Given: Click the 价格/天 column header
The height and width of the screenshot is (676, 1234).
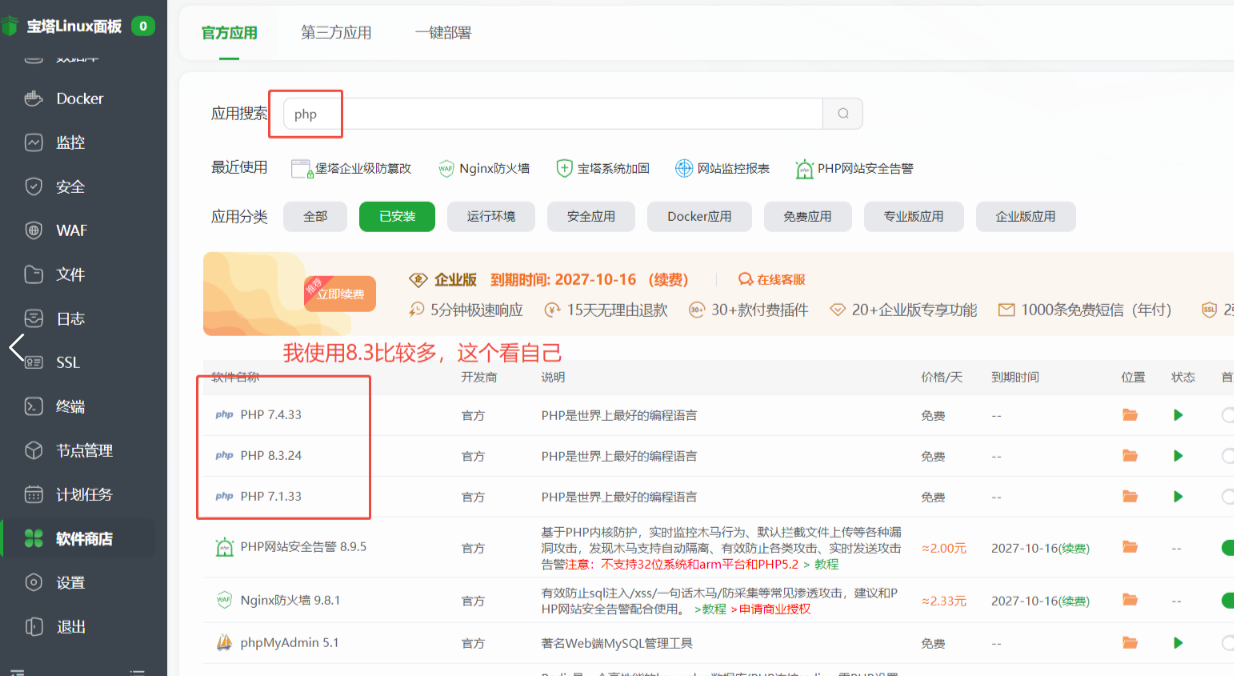Looking at the screenshot, I should [940, 377].
